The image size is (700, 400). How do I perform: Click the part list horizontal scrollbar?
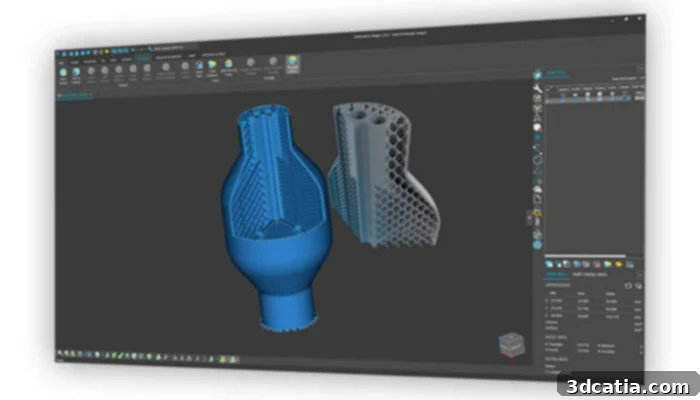click(x=585, y=256)
